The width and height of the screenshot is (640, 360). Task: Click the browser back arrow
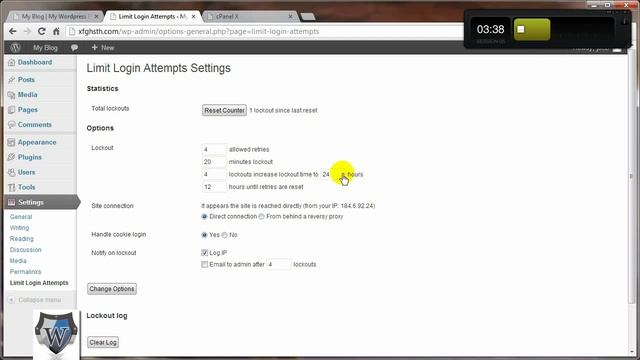point(13,31)
